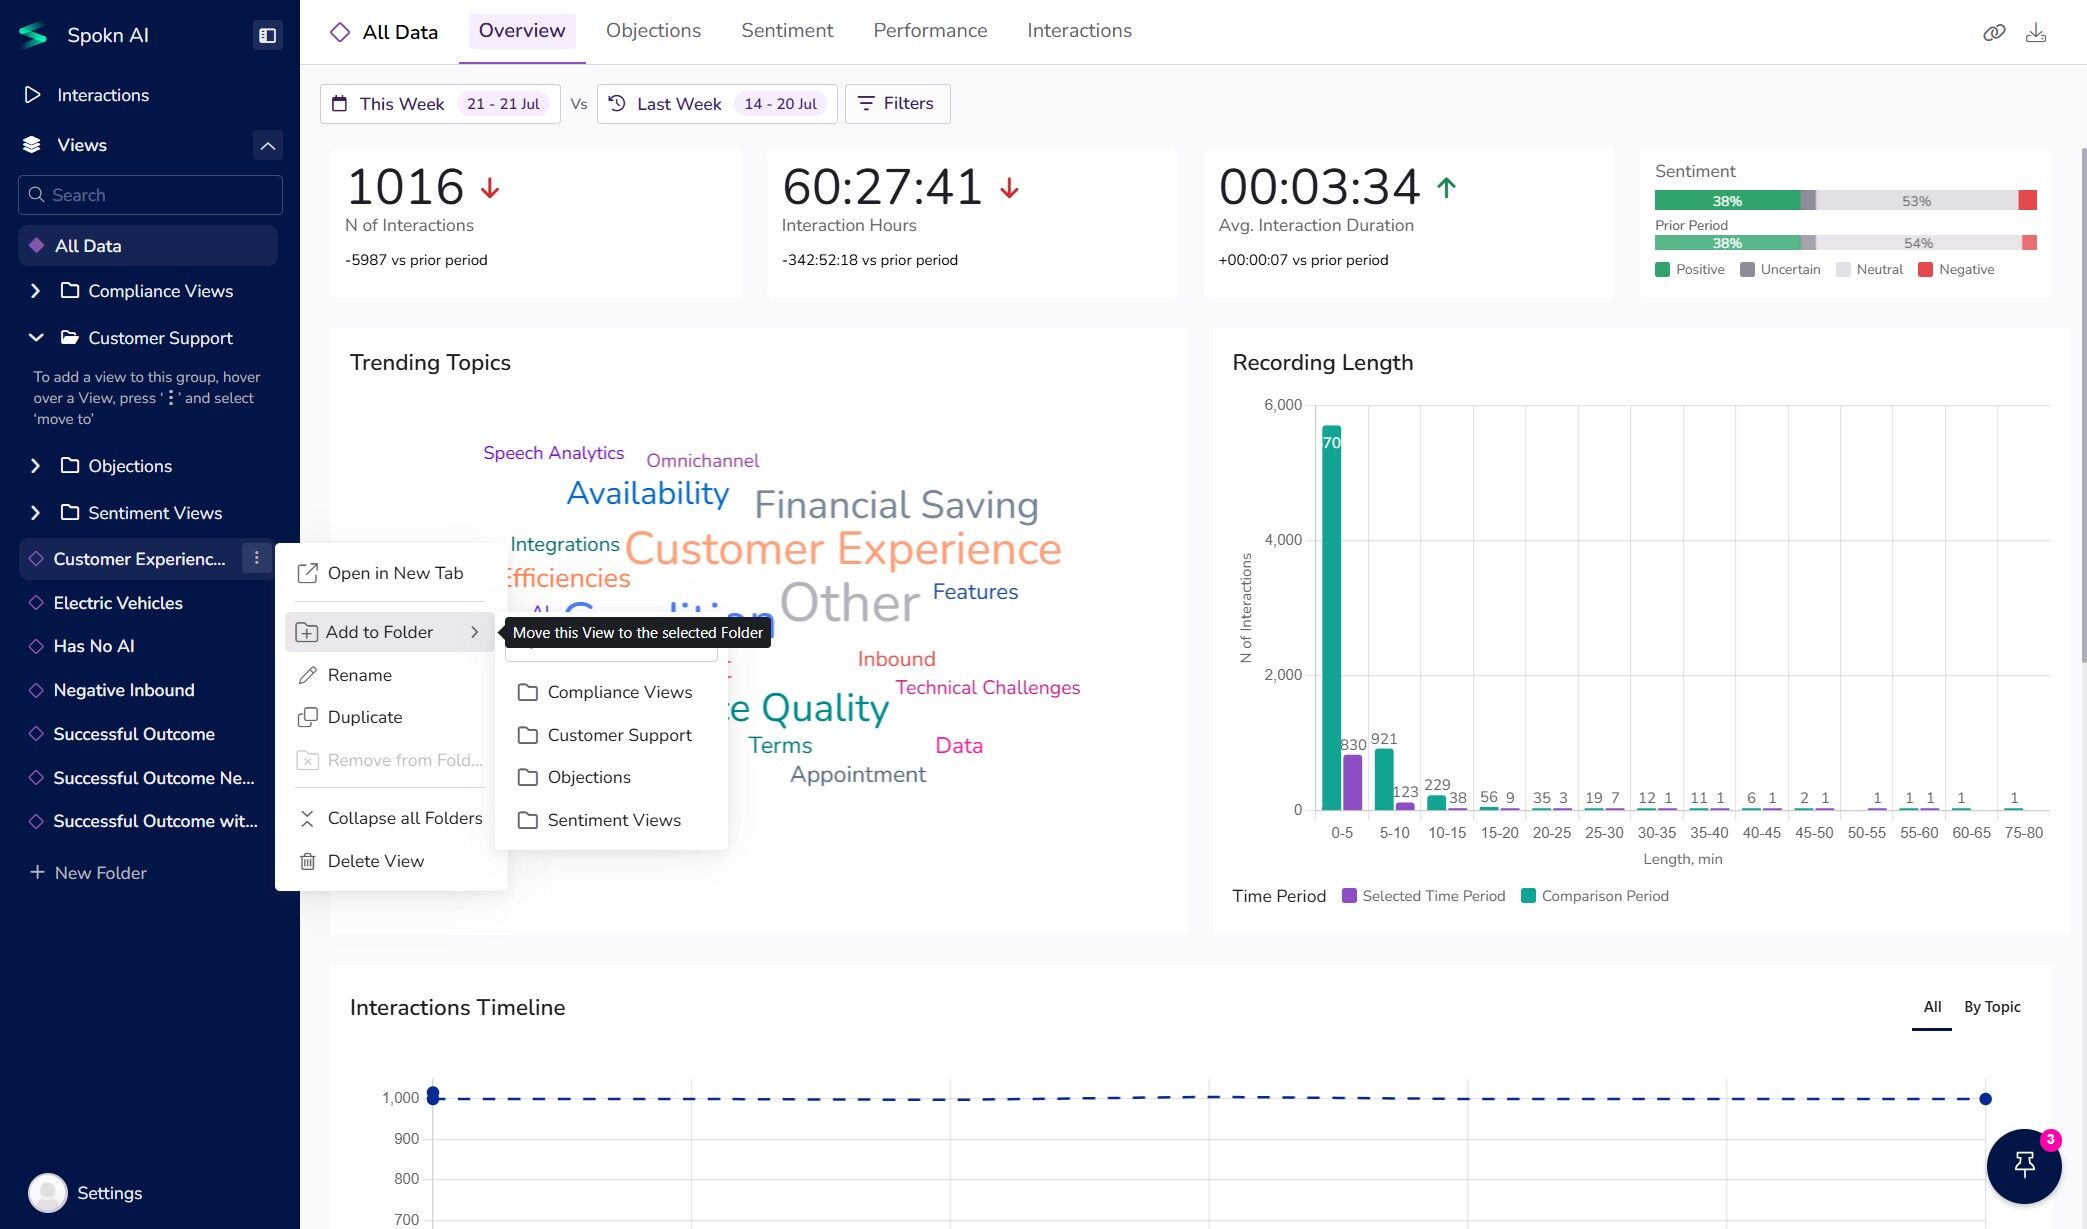2087x1229 pixels.
Task: Open the pinned items floating button
Action: [2024, 1165]
